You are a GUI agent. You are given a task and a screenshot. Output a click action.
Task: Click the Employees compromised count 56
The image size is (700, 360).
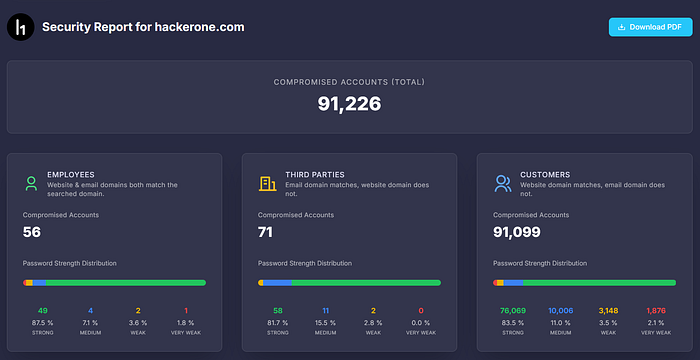click(x=32, y=232)
